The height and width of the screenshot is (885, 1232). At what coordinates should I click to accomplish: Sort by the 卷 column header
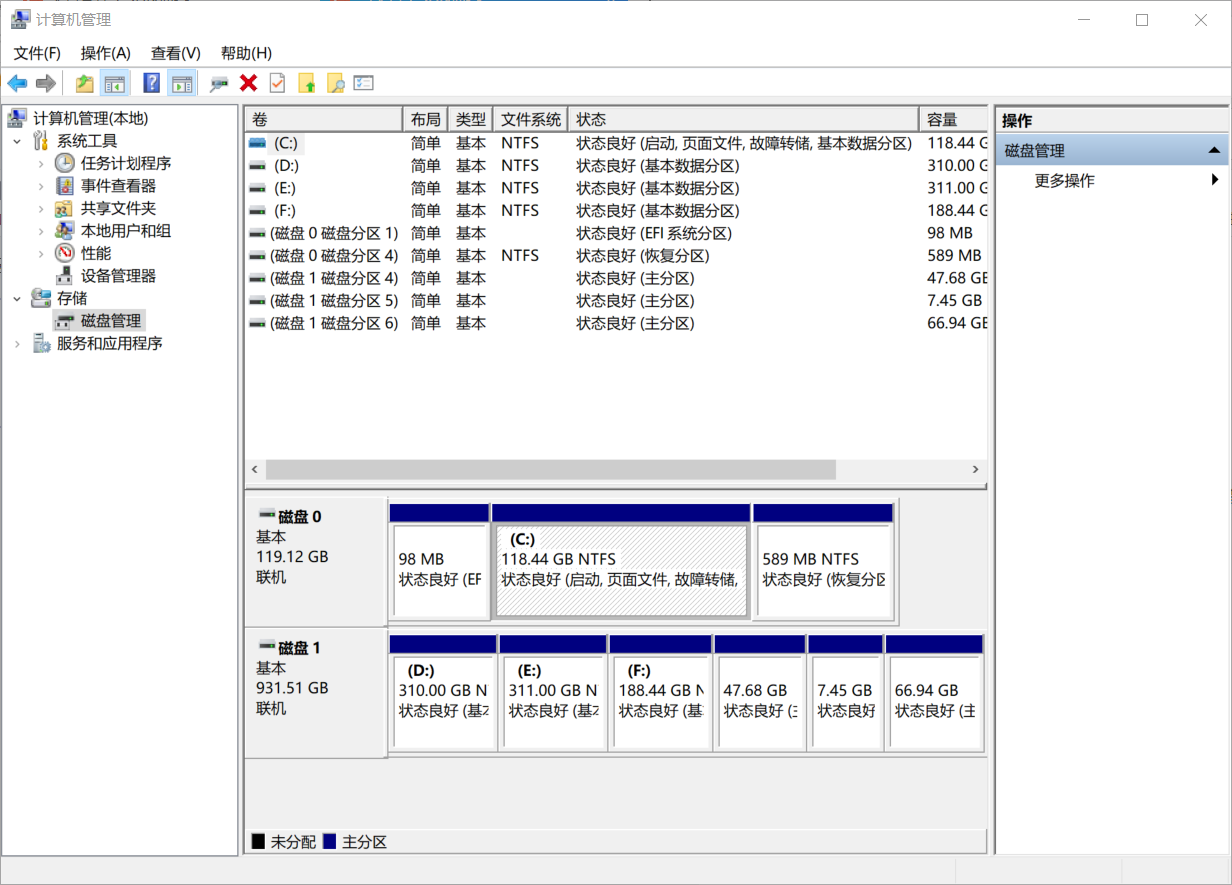(323, 119)
